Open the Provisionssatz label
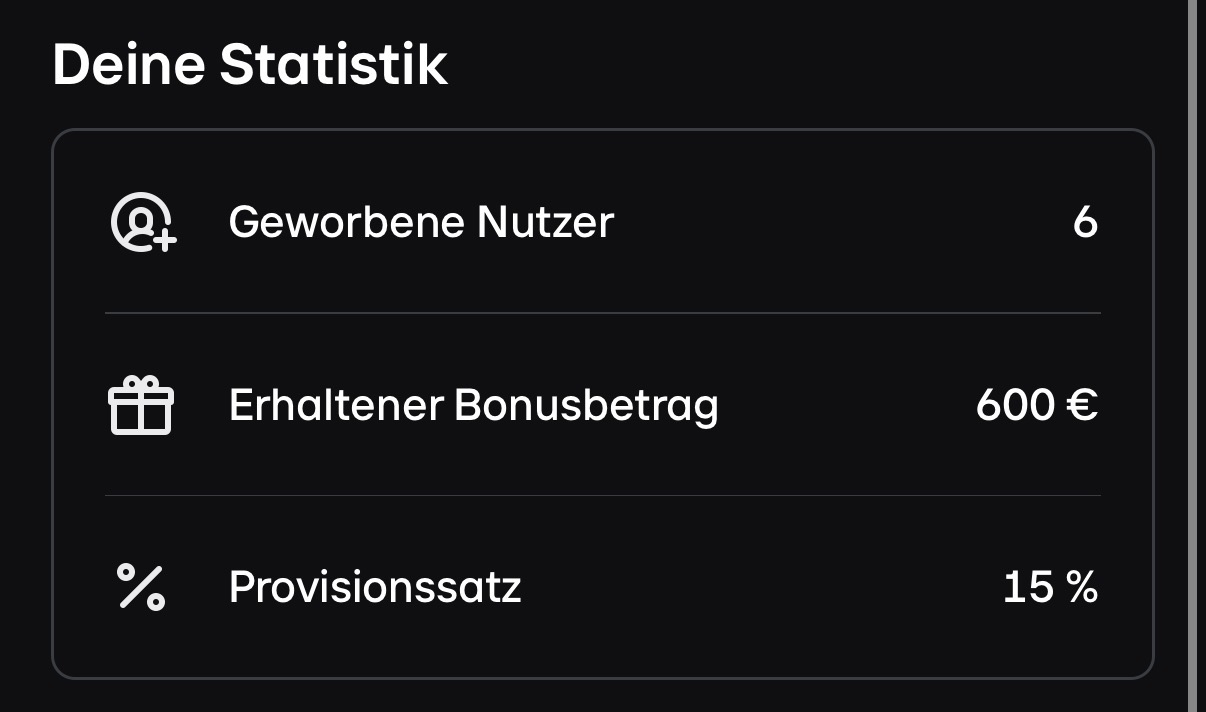The width and height of the screenshot is (1206, 712). (375, 587)
